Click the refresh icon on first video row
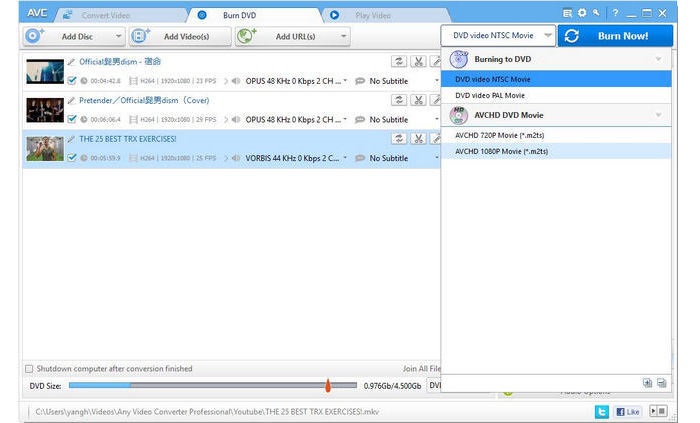The height and width of the screenshot is (423, 700). tap(399, 61)
